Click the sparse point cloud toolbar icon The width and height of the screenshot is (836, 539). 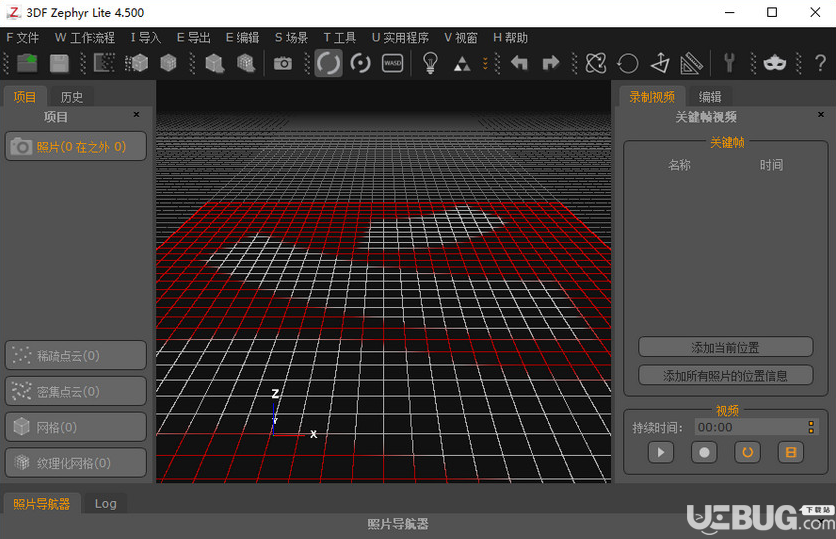(104, 63)
